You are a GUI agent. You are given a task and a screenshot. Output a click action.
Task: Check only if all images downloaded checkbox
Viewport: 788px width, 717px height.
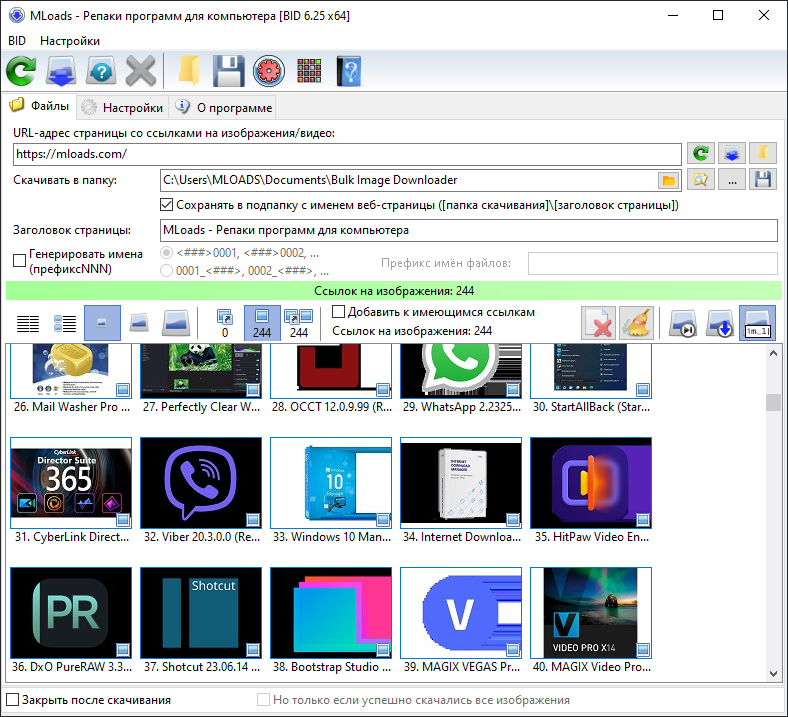point(263,699)
